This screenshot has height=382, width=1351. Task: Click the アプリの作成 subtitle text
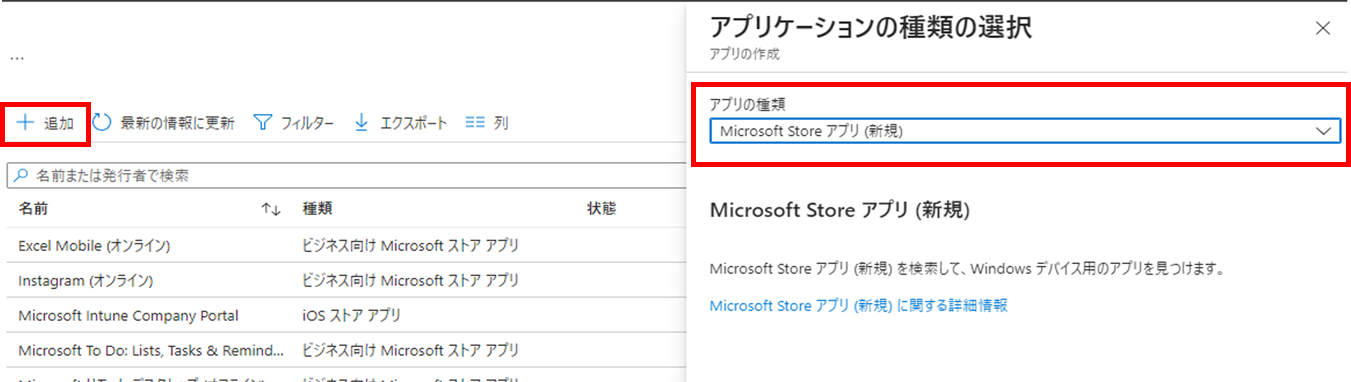pos(744,54)
